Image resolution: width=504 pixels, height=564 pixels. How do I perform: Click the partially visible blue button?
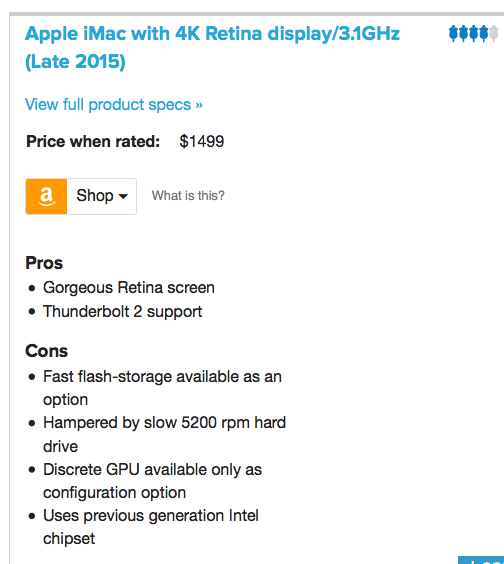click(x=481, y=560)
